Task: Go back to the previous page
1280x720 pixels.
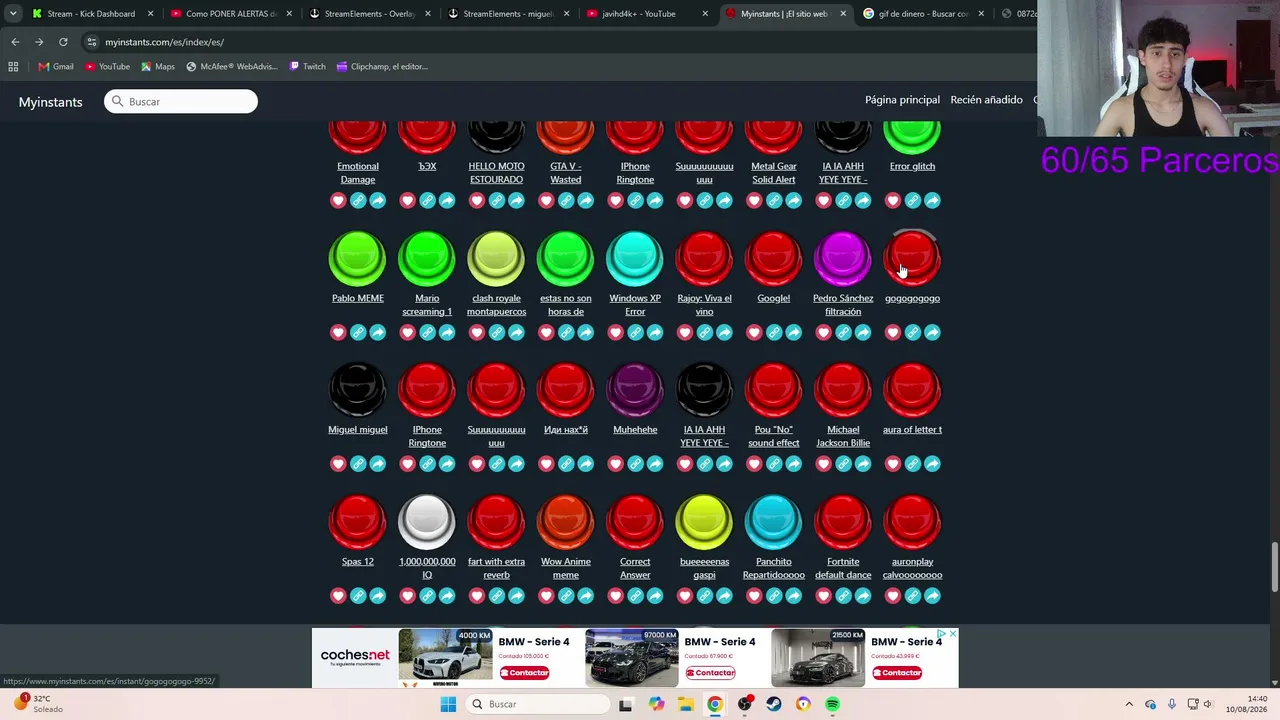Action: pos(15,42)
